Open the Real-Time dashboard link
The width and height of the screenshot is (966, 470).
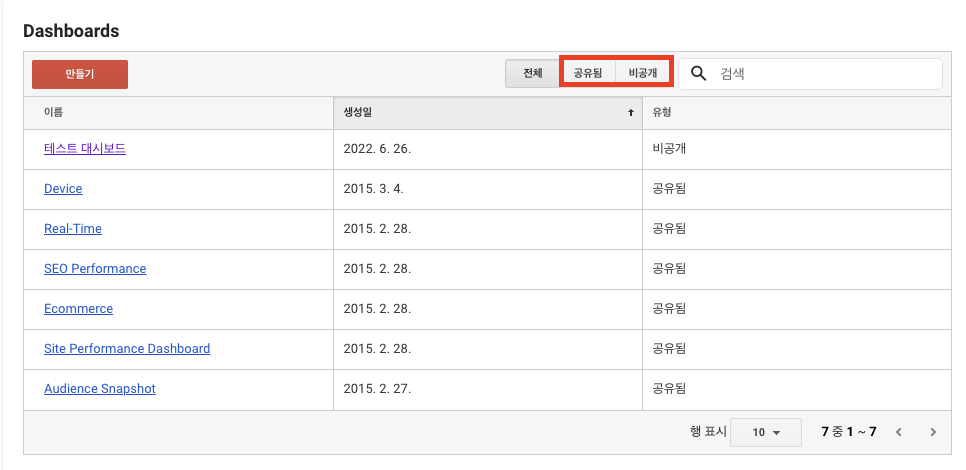[73, 229]
